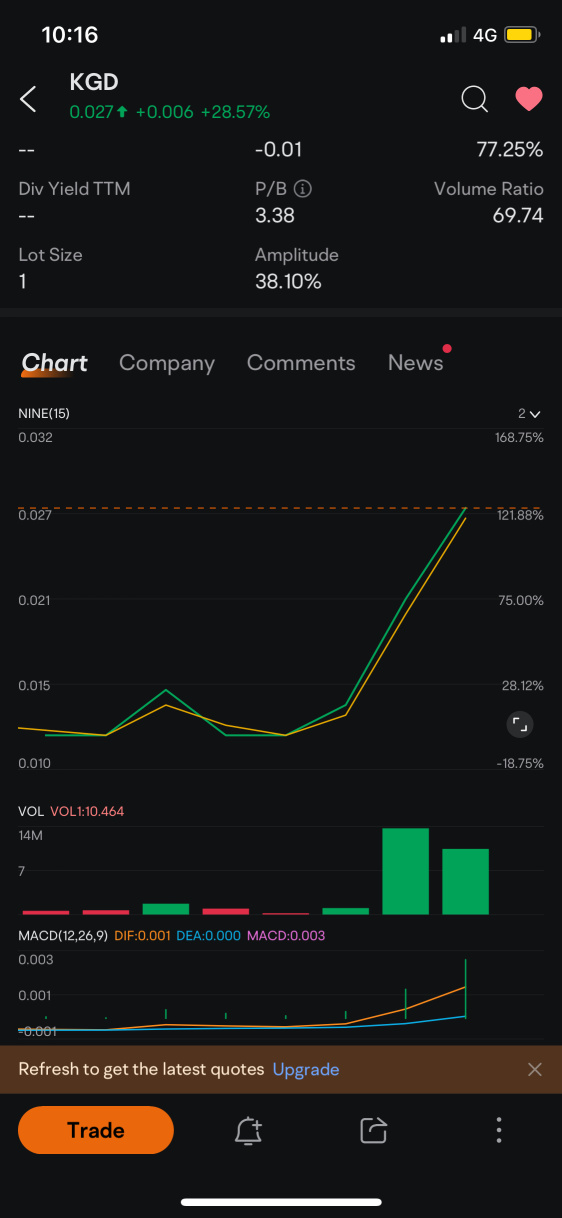Tap the battery icon in status bar
The height and width of the screenshot is (1218, 562).
(523, 35)
